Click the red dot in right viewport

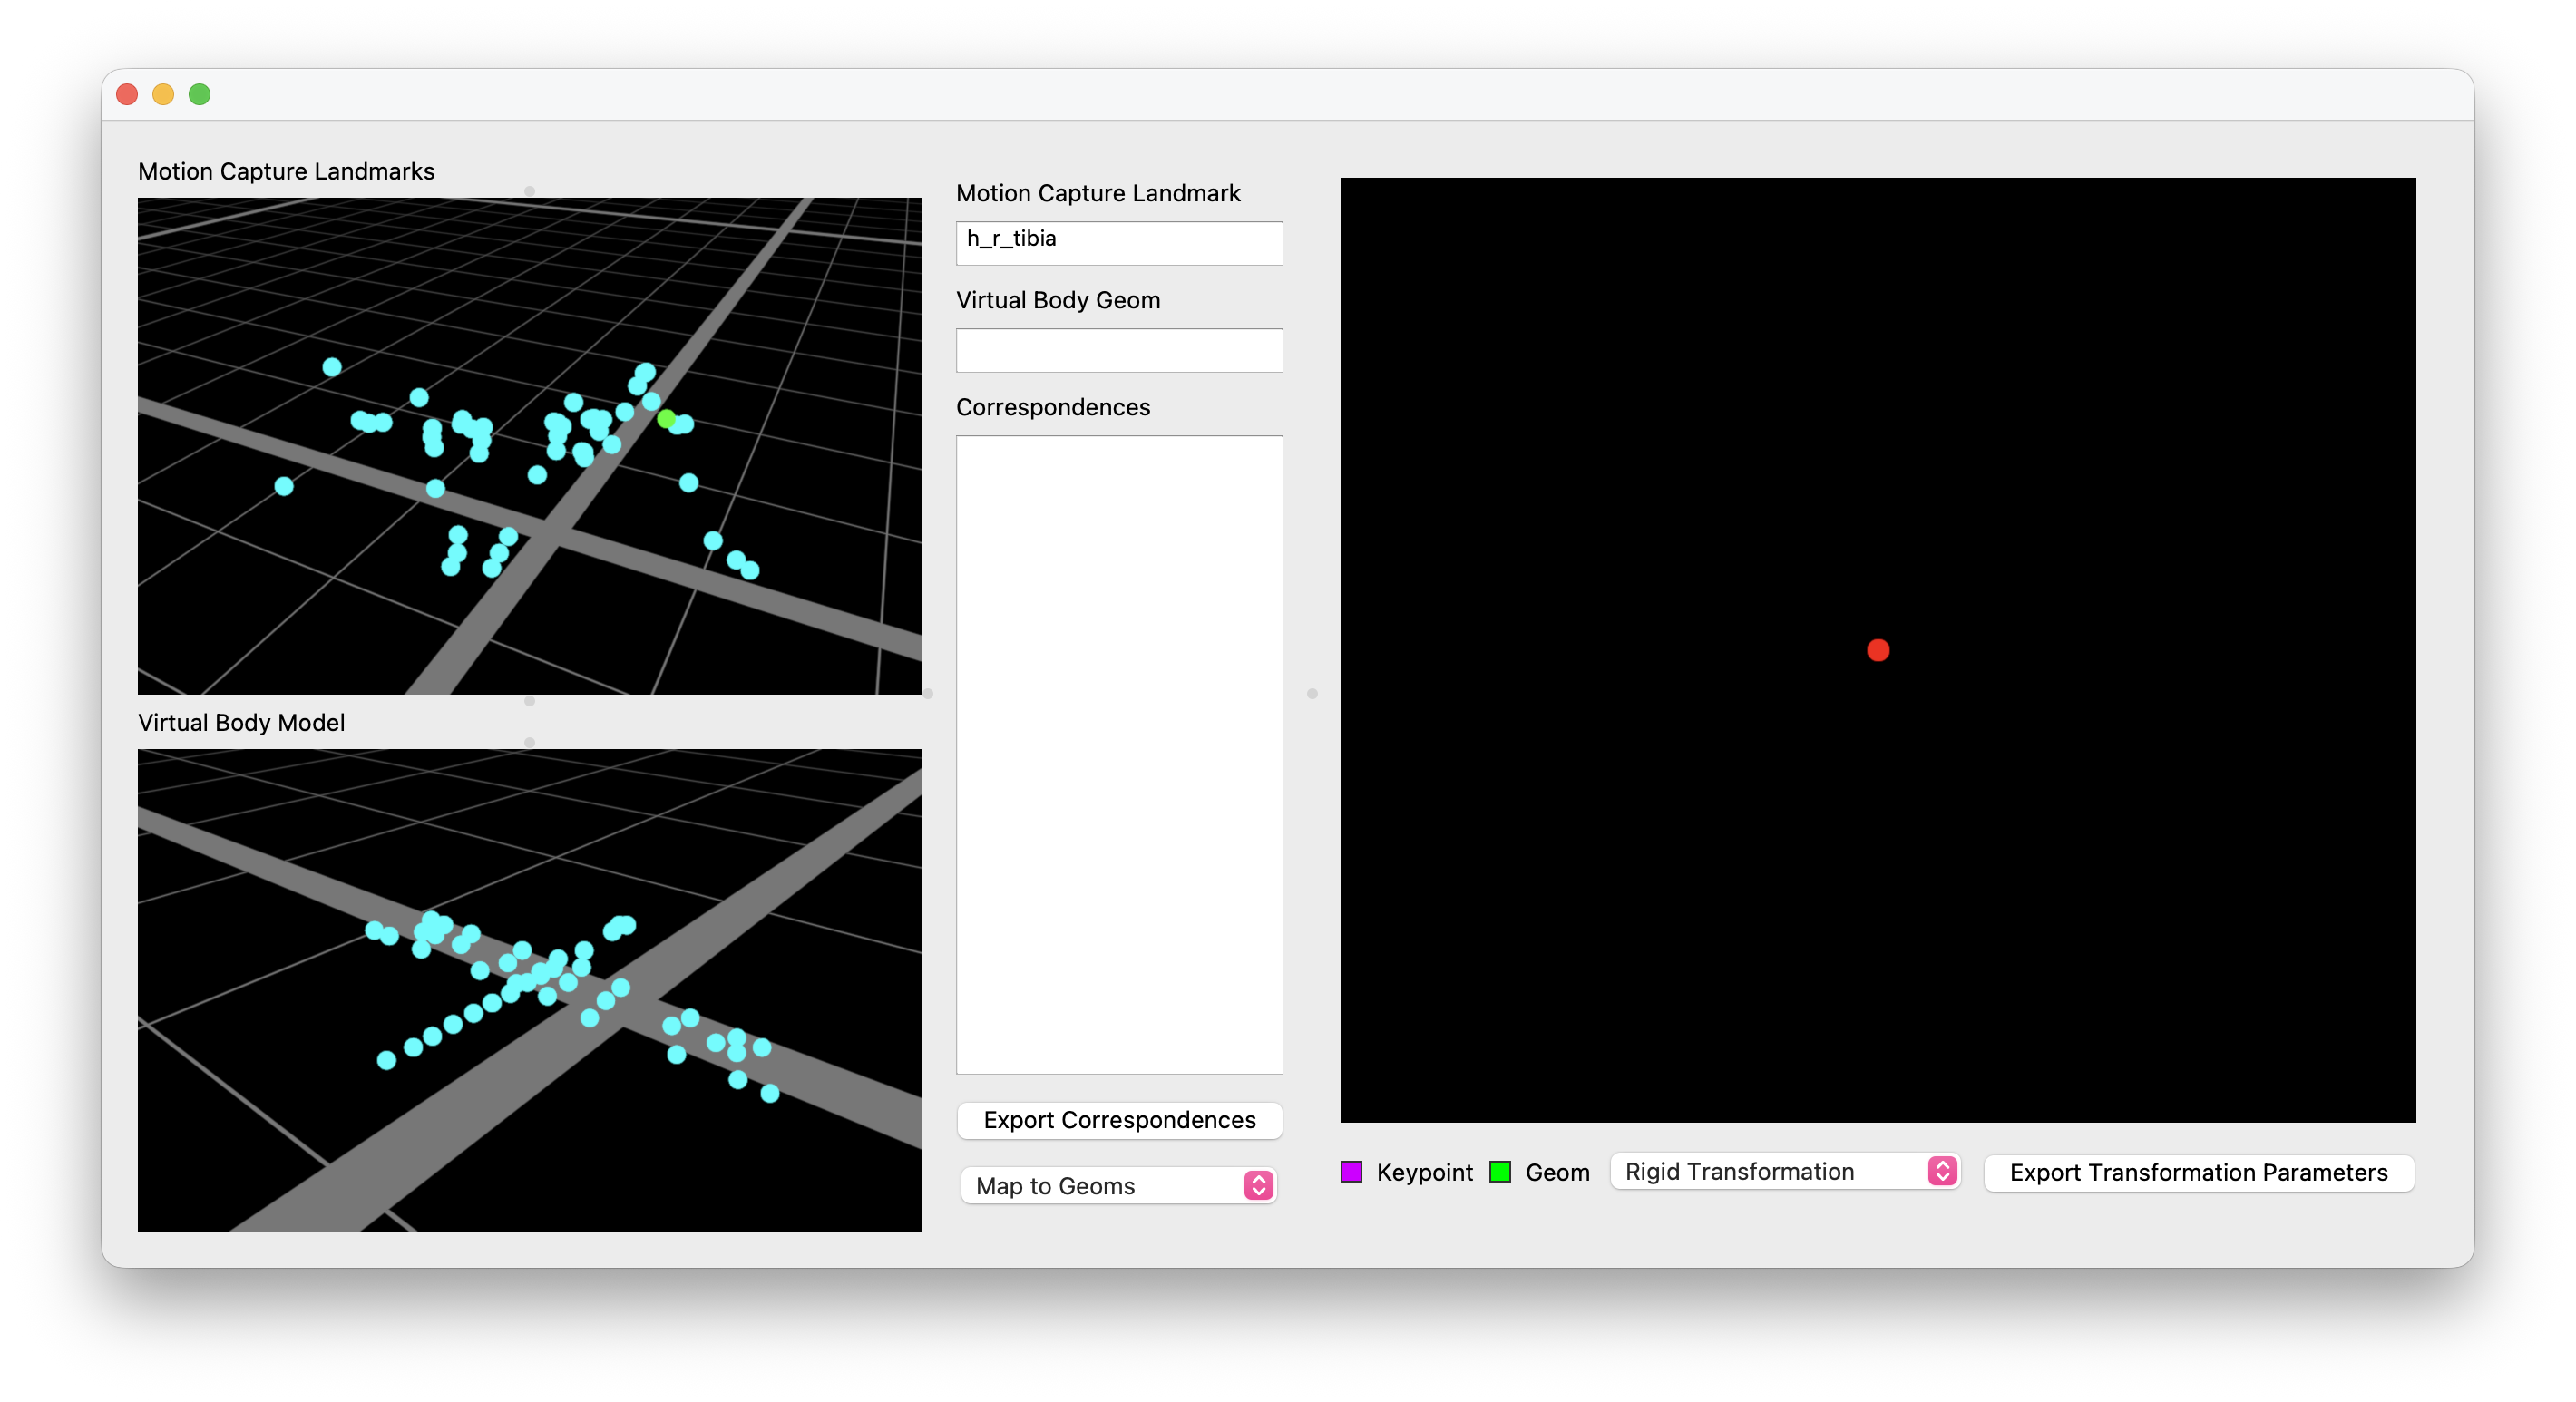click(x=1878, y=650)
